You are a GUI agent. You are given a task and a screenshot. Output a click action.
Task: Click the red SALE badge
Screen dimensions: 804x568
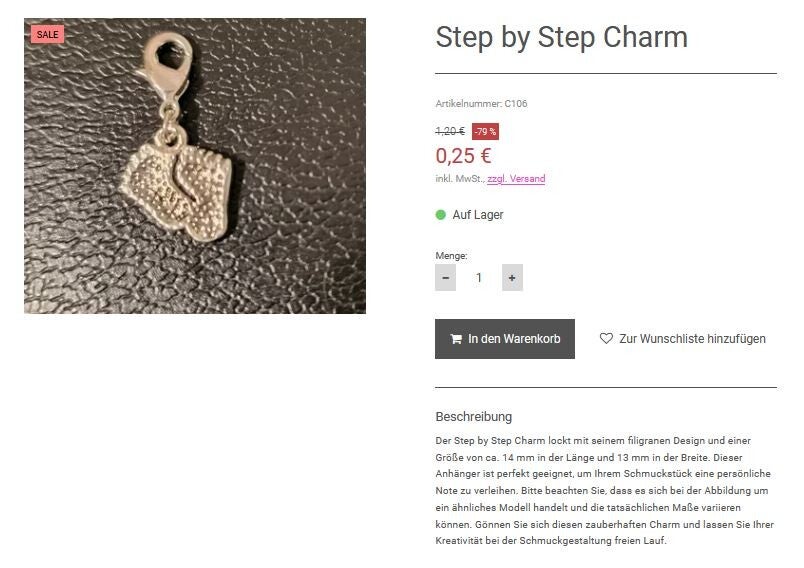click(x=48, y=34)
